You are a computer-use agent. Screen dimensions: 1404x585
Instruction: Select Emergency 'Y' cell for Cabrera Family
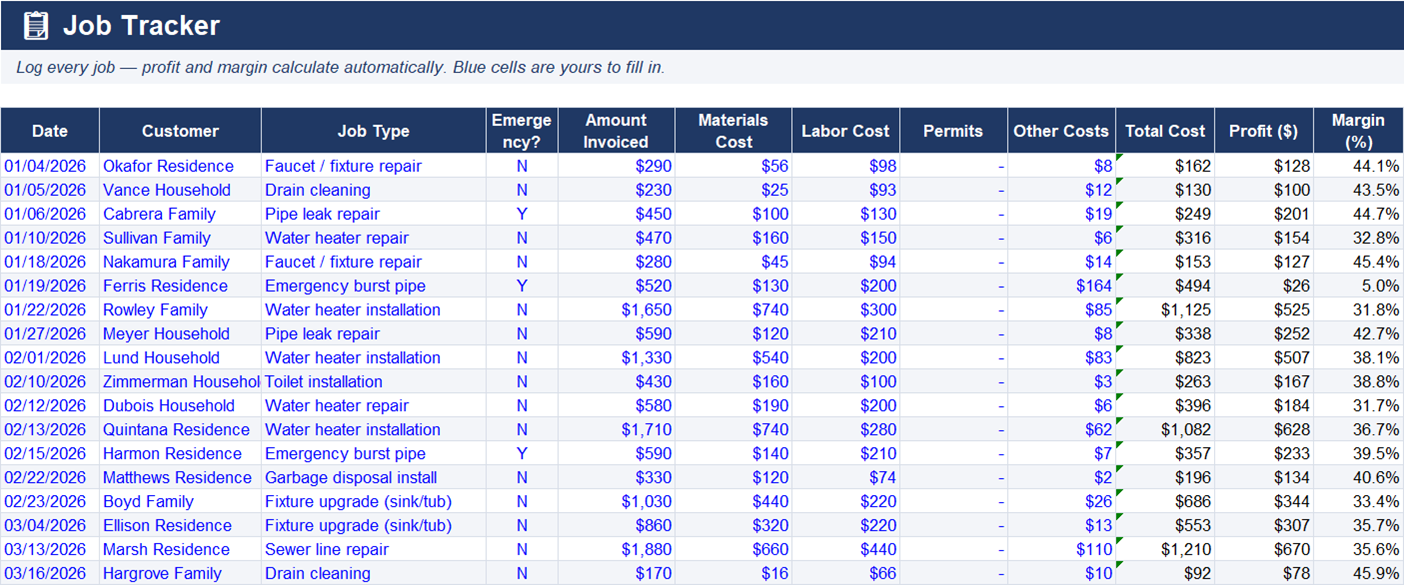coord(522,214)
